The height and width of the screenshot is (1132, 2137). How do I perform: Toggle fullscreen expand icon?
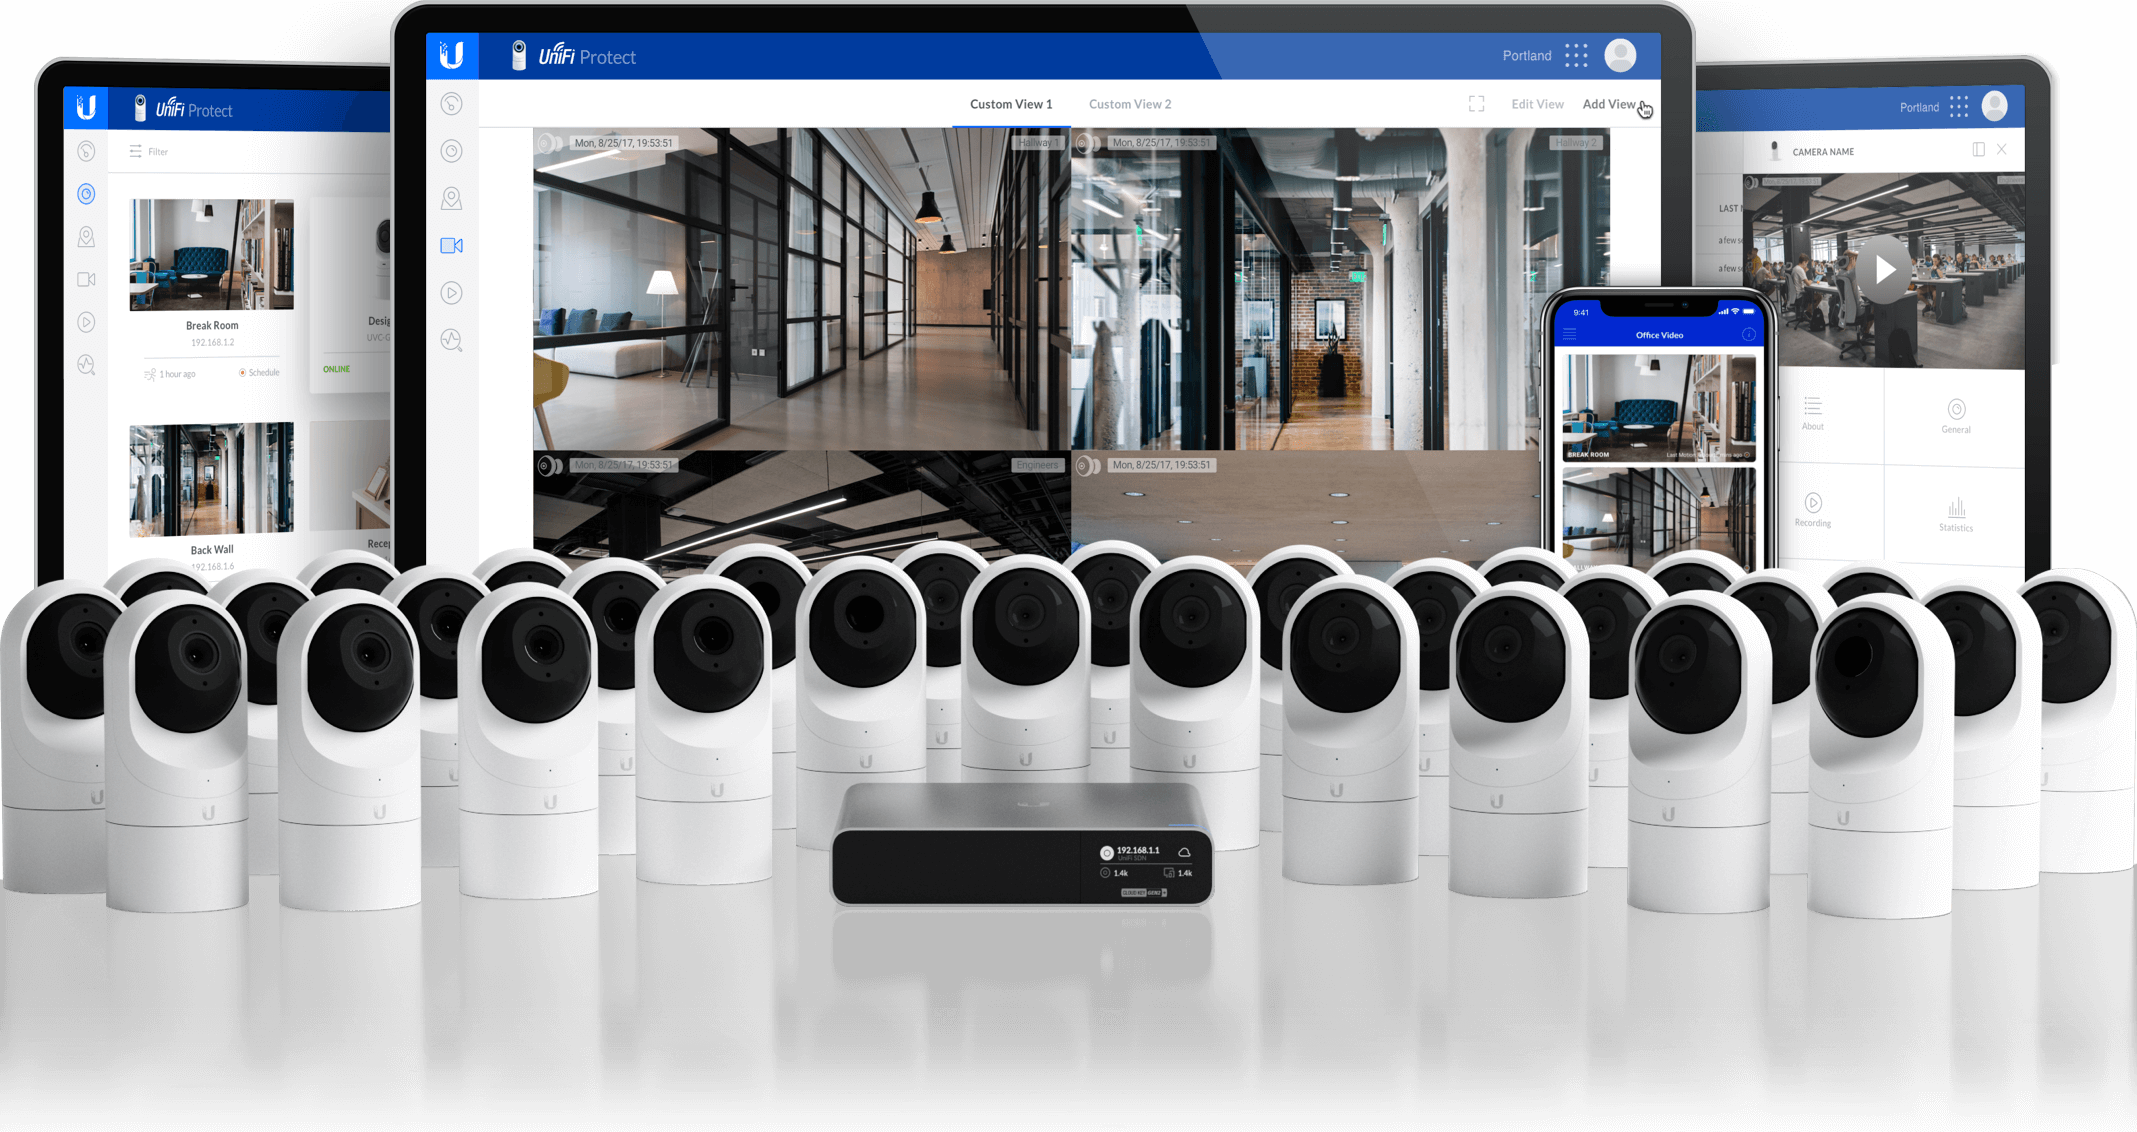[1476, 105]
